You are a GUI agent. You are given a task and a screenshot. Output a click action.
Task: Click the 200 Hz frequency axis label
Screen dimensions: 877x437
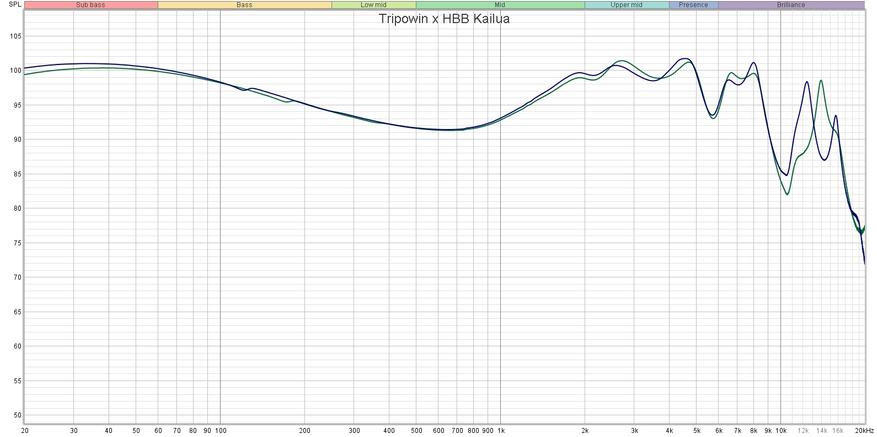coord(304,431)
